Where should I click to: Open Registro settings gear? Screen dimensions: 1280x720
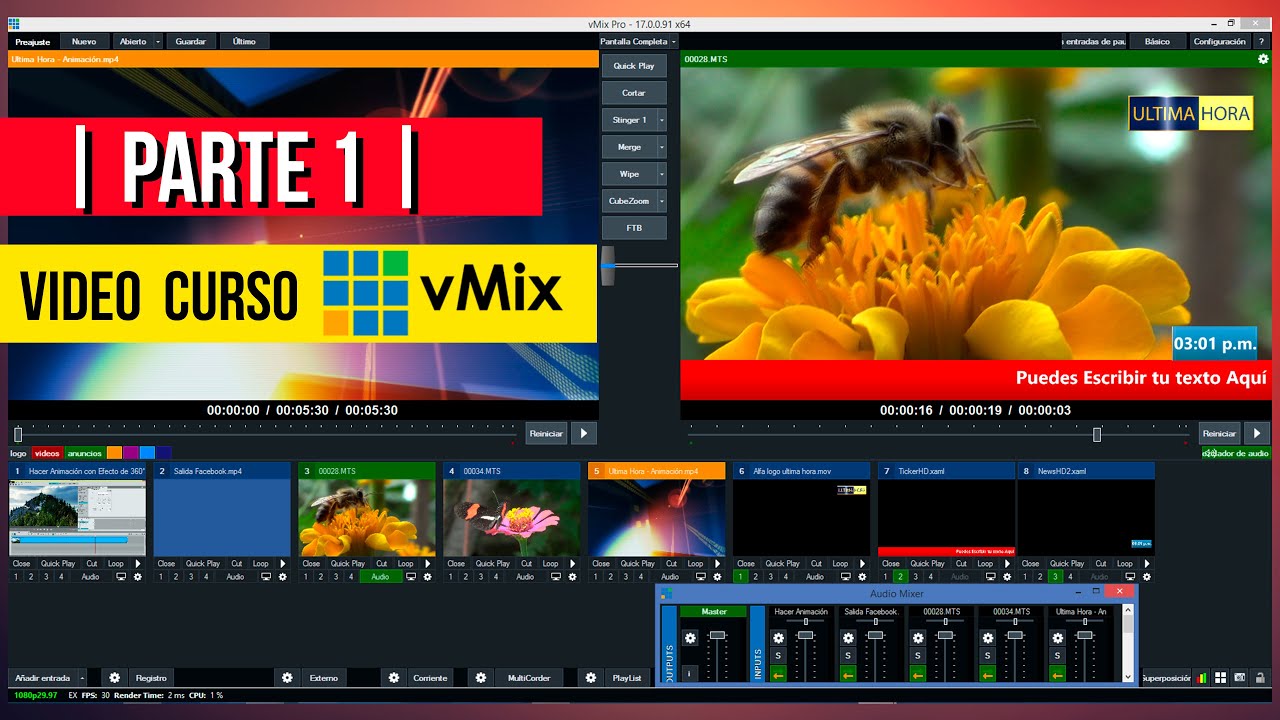[x=114, y=678]
